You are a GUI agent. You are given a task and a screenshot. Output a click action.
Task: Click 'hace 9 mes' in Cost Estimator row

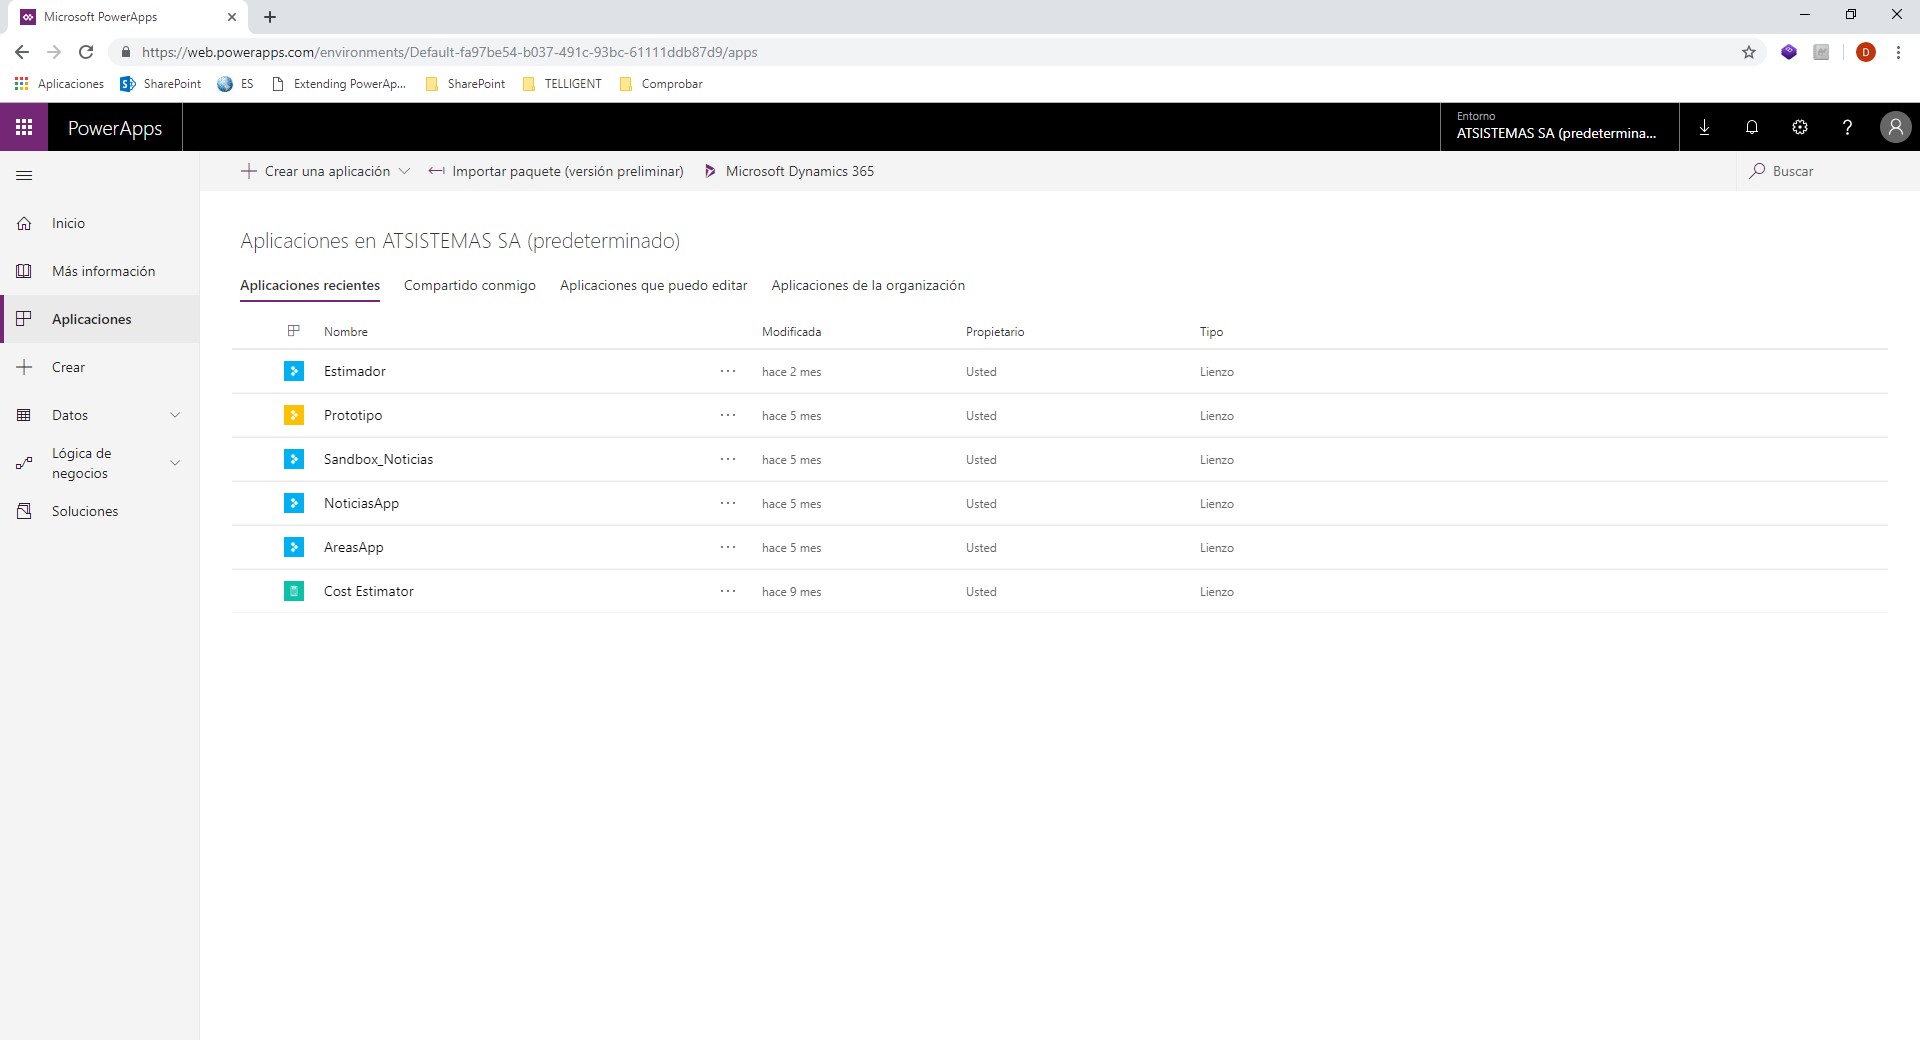[x=791, y=592]
